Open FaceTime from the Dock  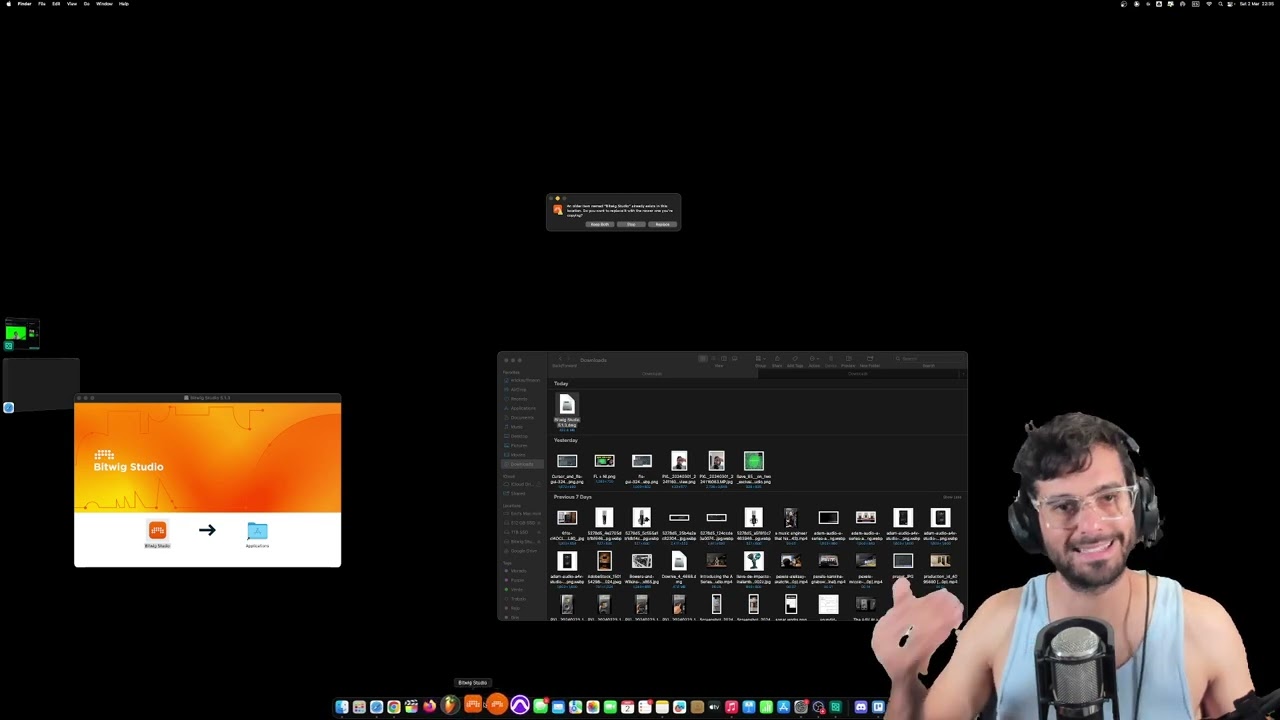[610, 707]
